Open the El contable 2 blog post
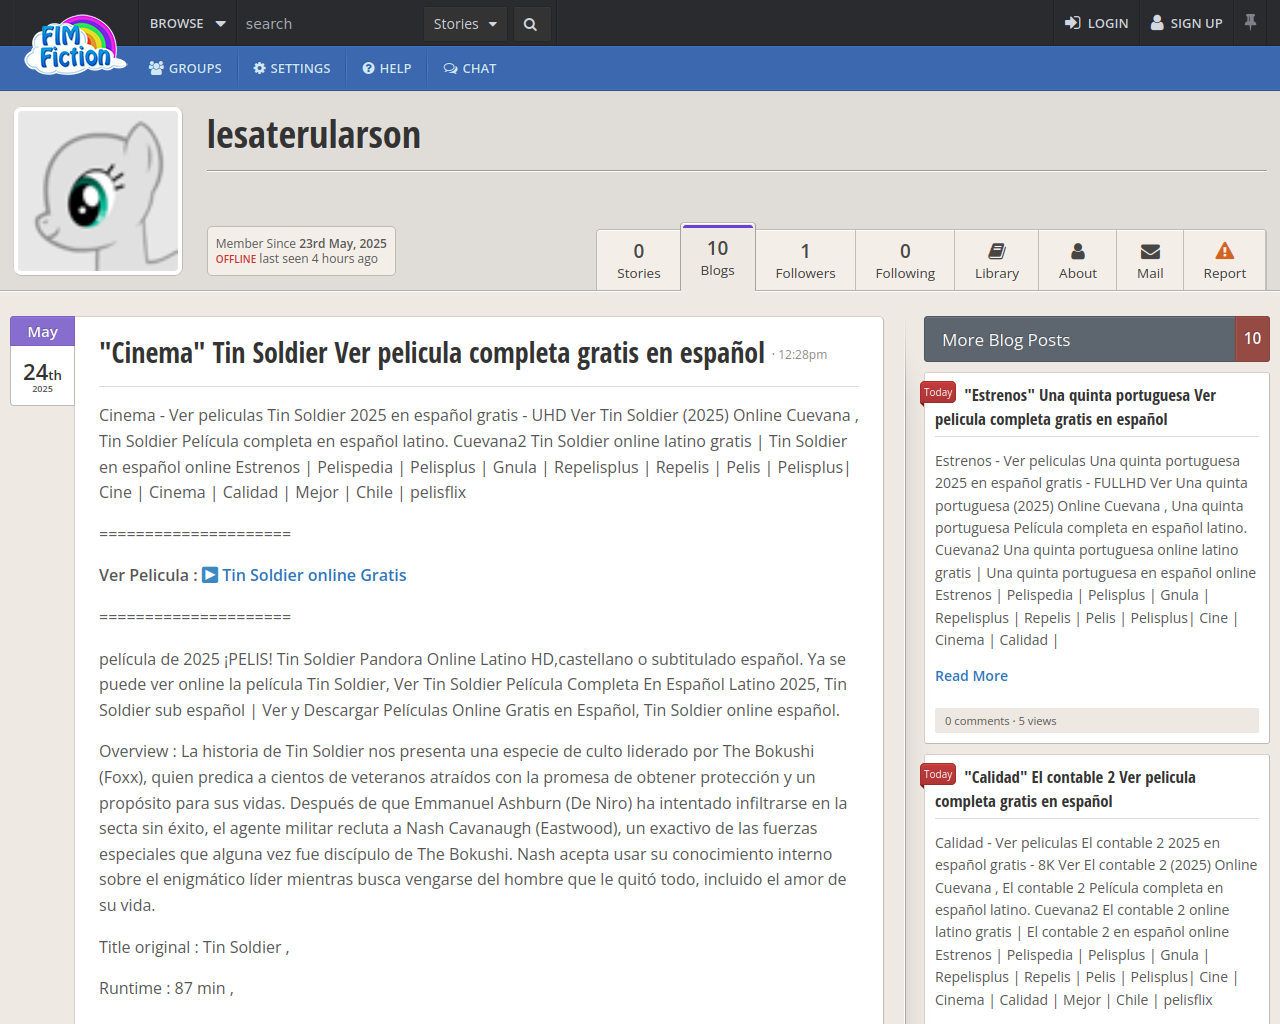The image size is (1280, 1024). 1065,789
